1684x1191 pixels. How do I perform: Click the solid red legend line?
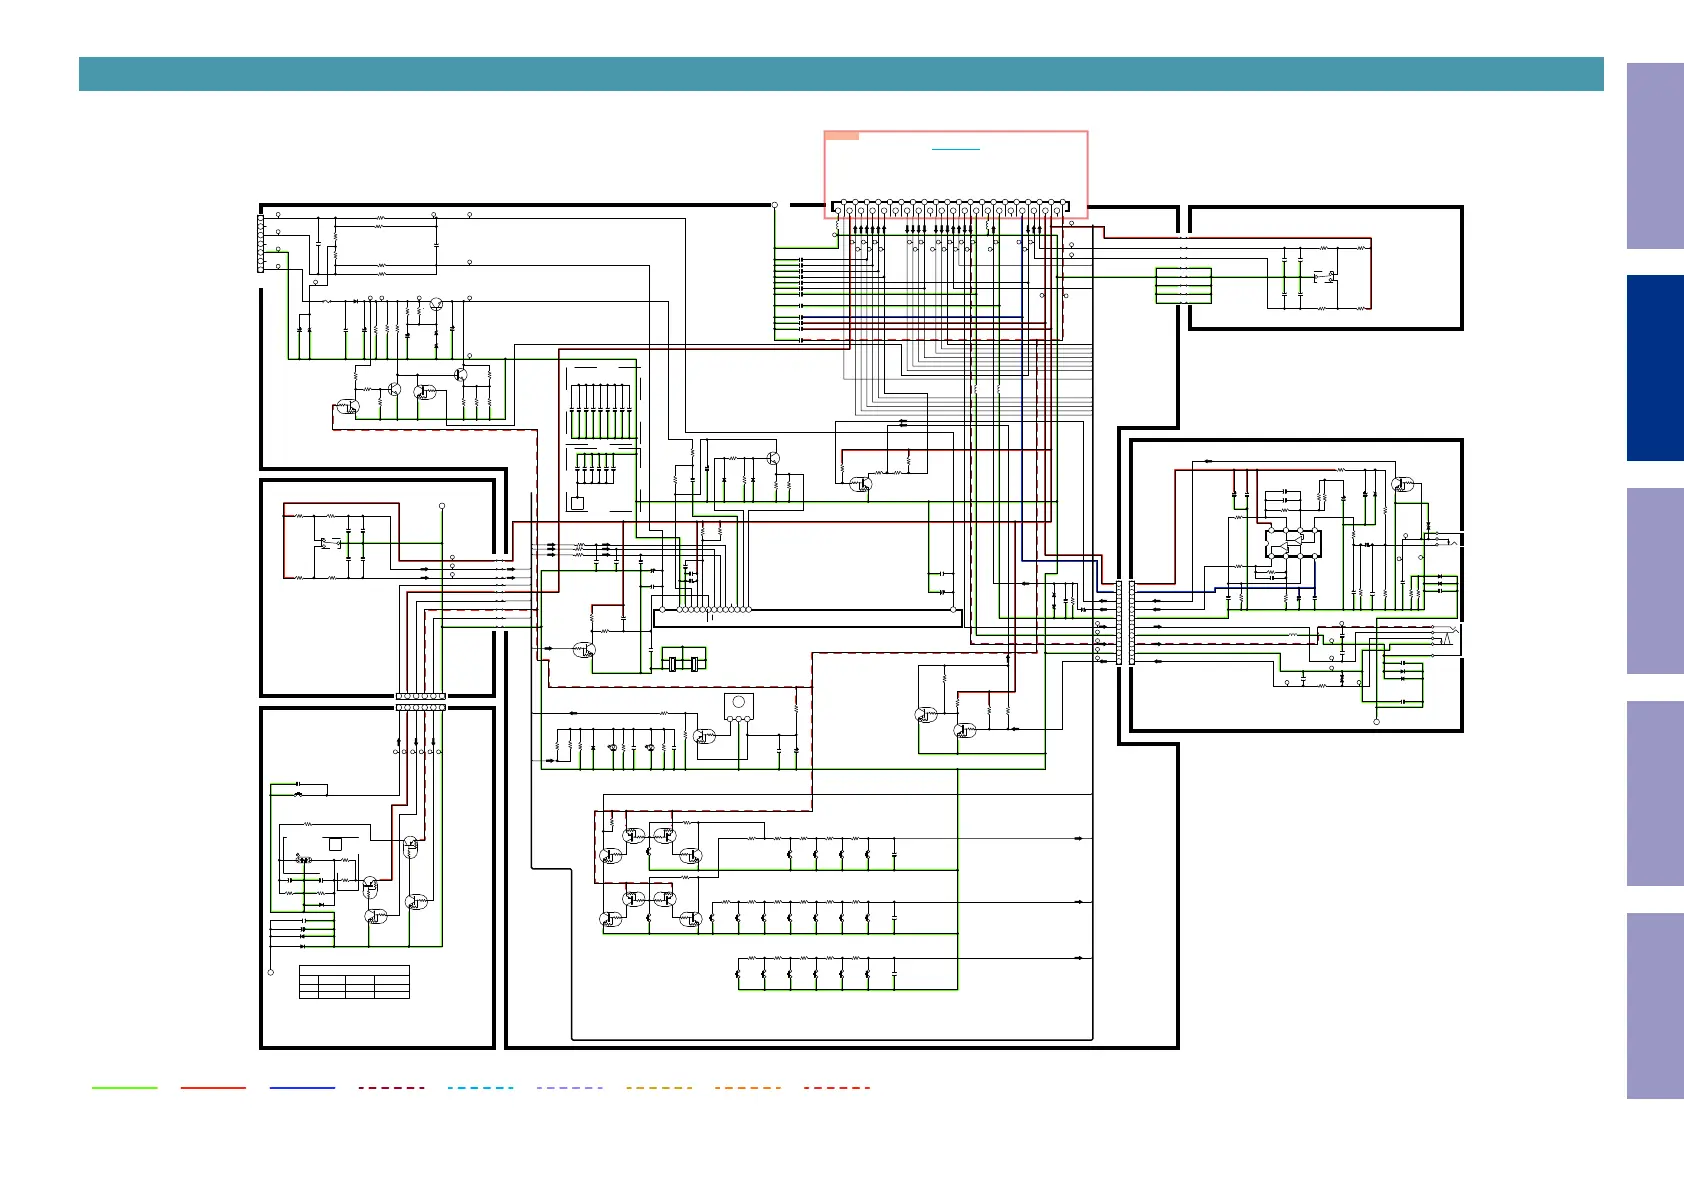[x=213, y=1087]
